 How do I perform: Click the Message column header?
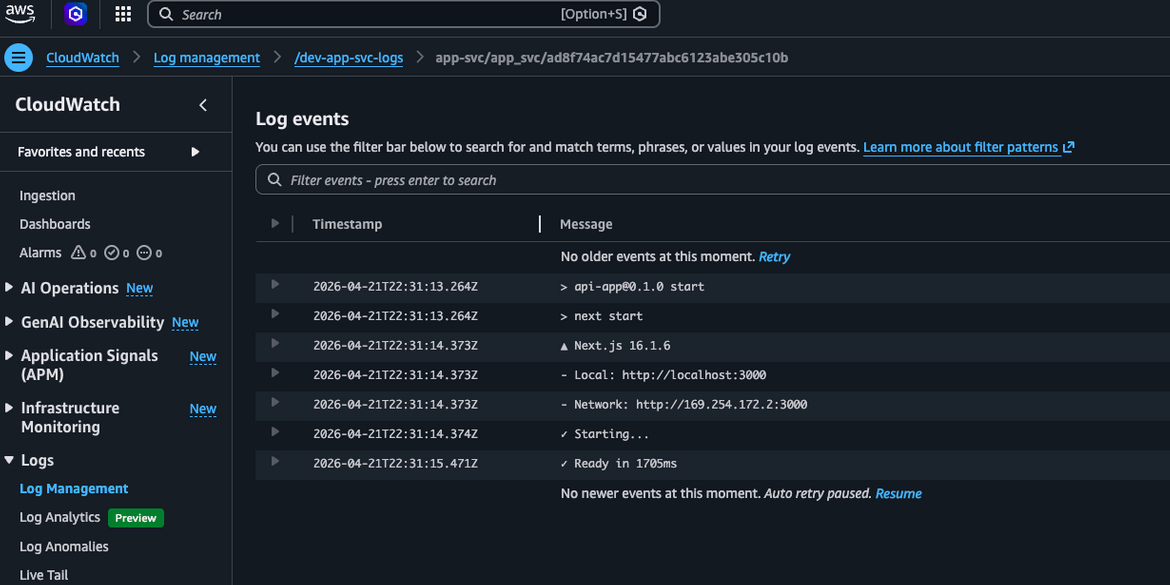pyautogui.click(x=586, y=224)
